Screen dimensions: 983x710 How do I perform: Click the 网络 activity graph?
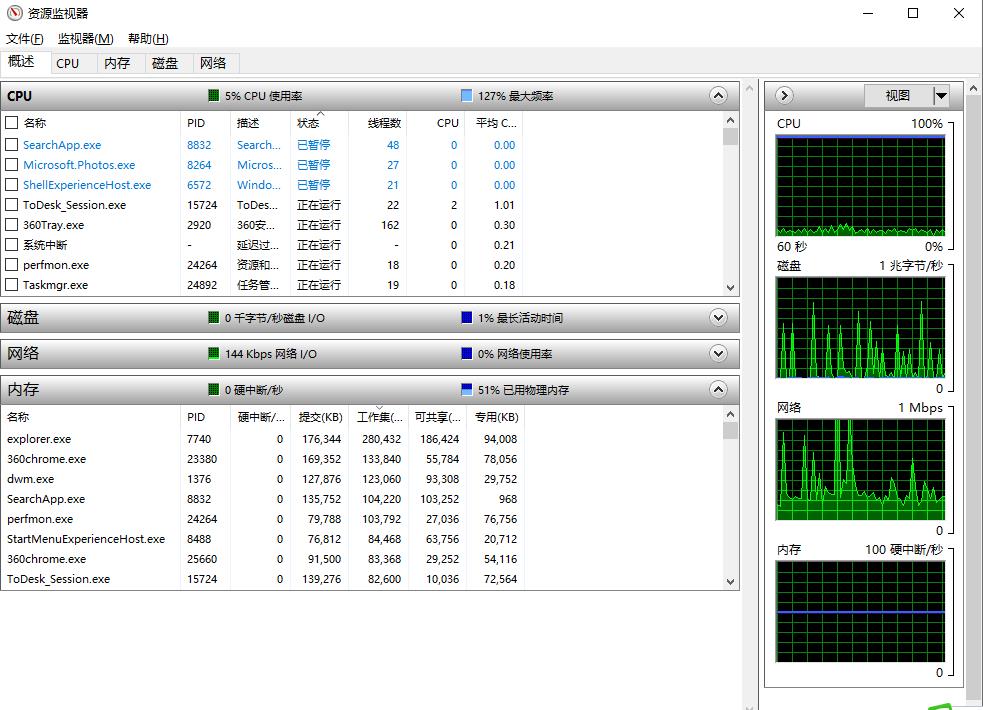tap(860, 470)
